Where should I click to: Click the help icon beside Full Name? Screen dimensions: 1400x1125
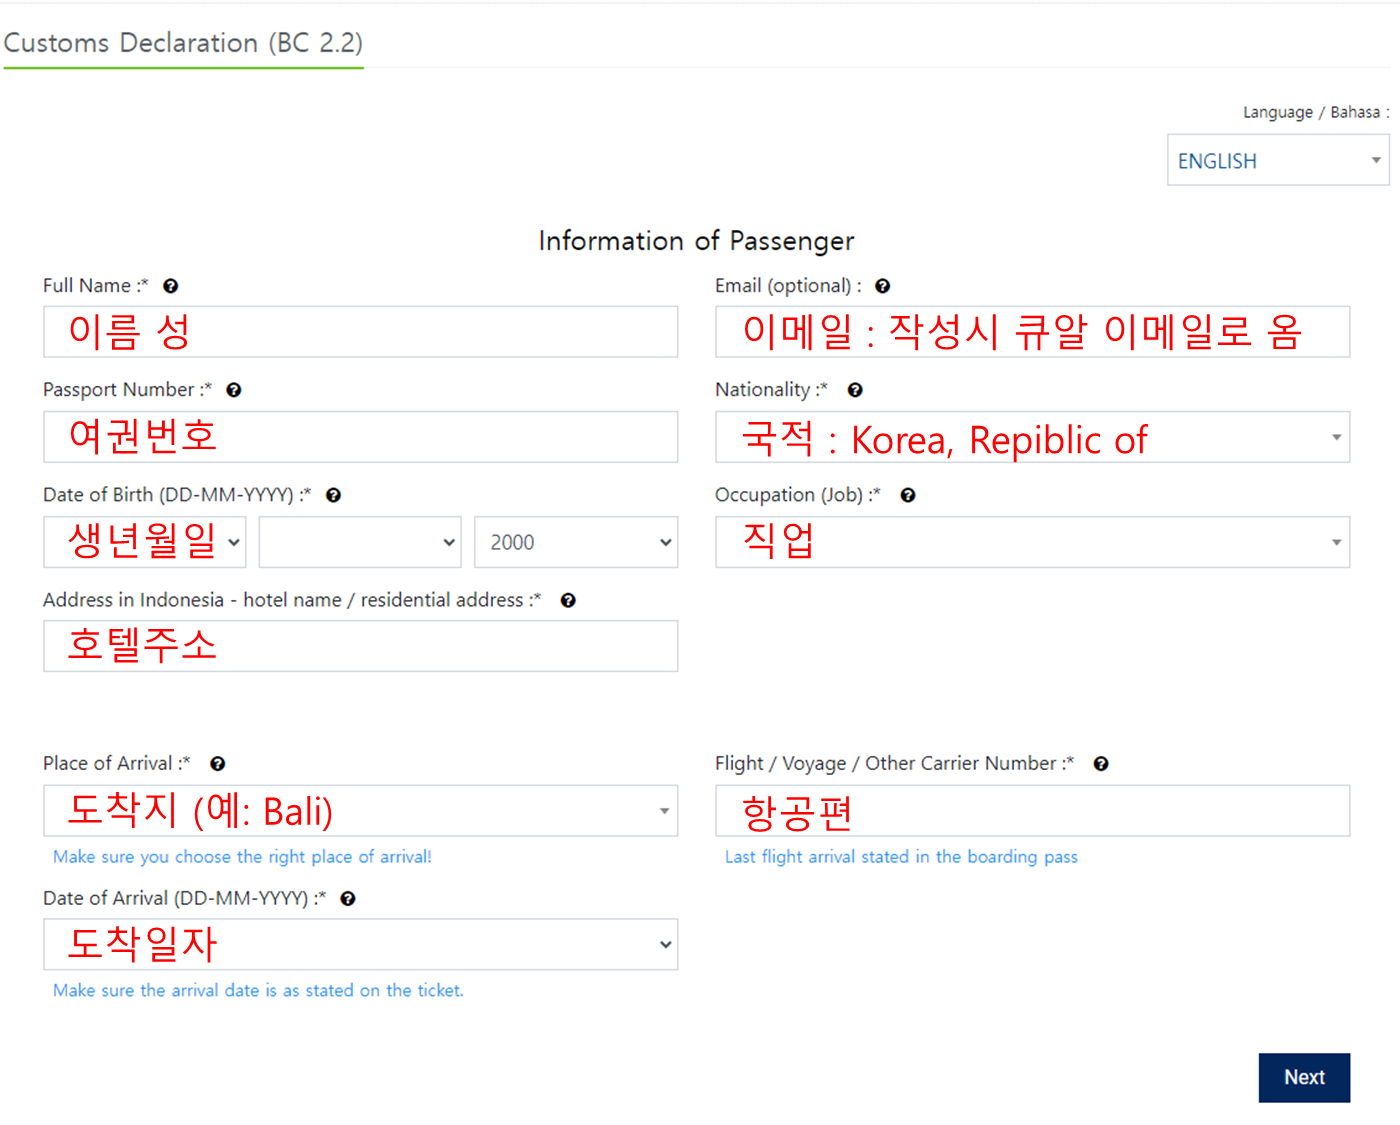[x=171, y=286]
